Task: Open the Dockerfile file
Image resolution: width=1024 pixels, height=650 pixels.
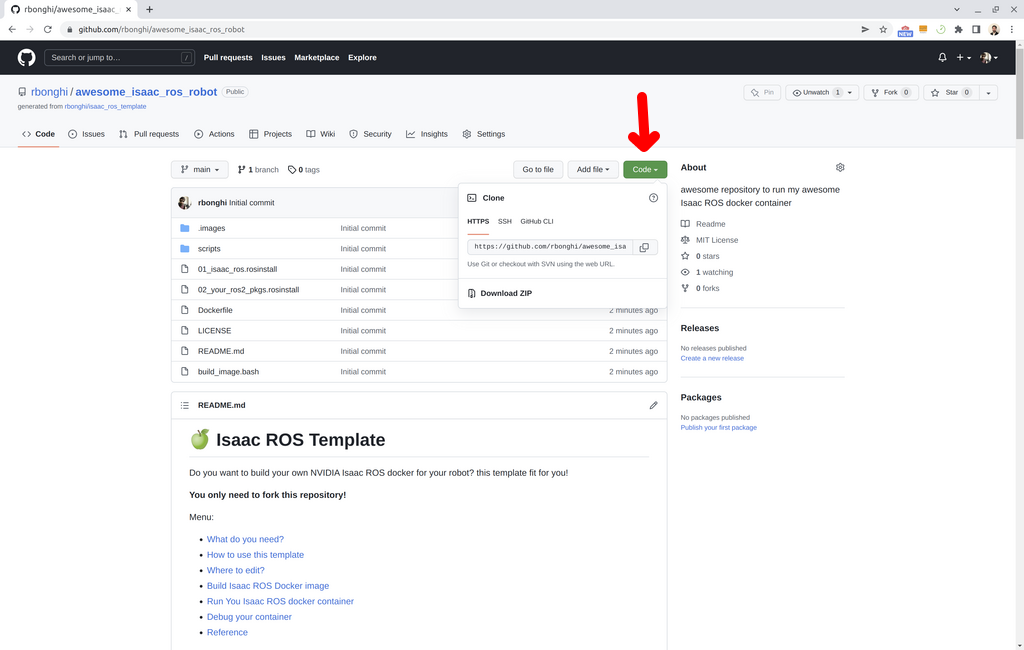Action: point(215,310)
